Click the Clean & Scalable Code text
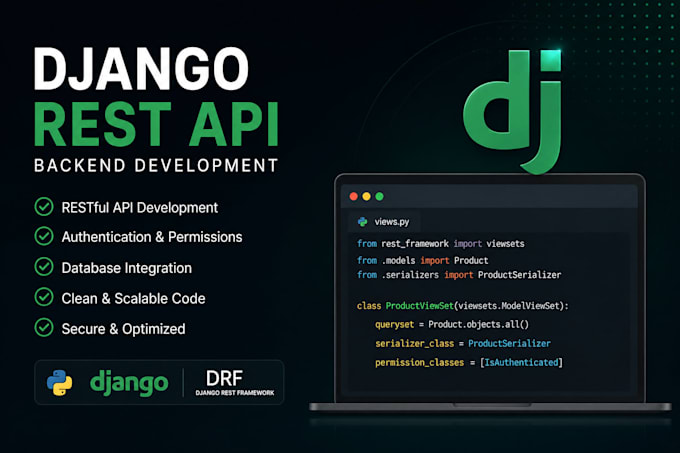The width and height of the screenshot is (680, 453). pyautogui.click(x=134, y=298)
